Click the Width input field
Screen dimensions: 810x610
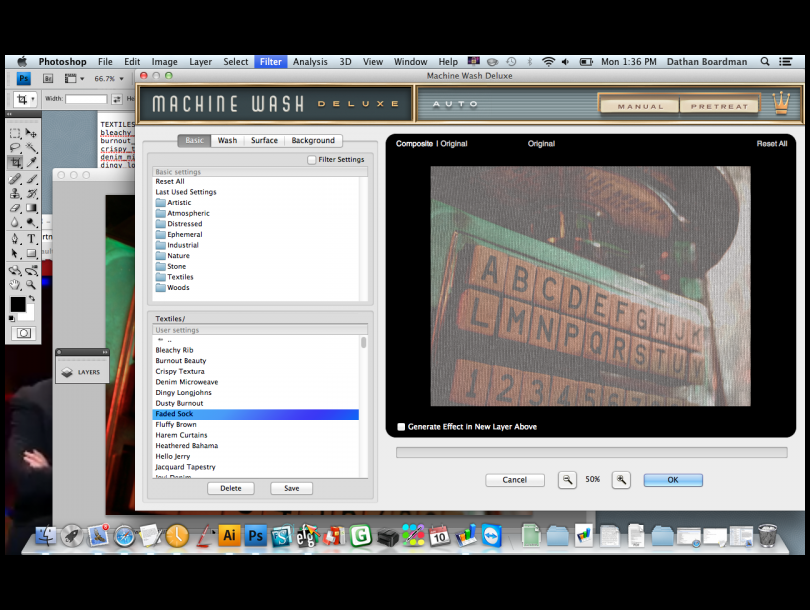[x=86, y=99]
